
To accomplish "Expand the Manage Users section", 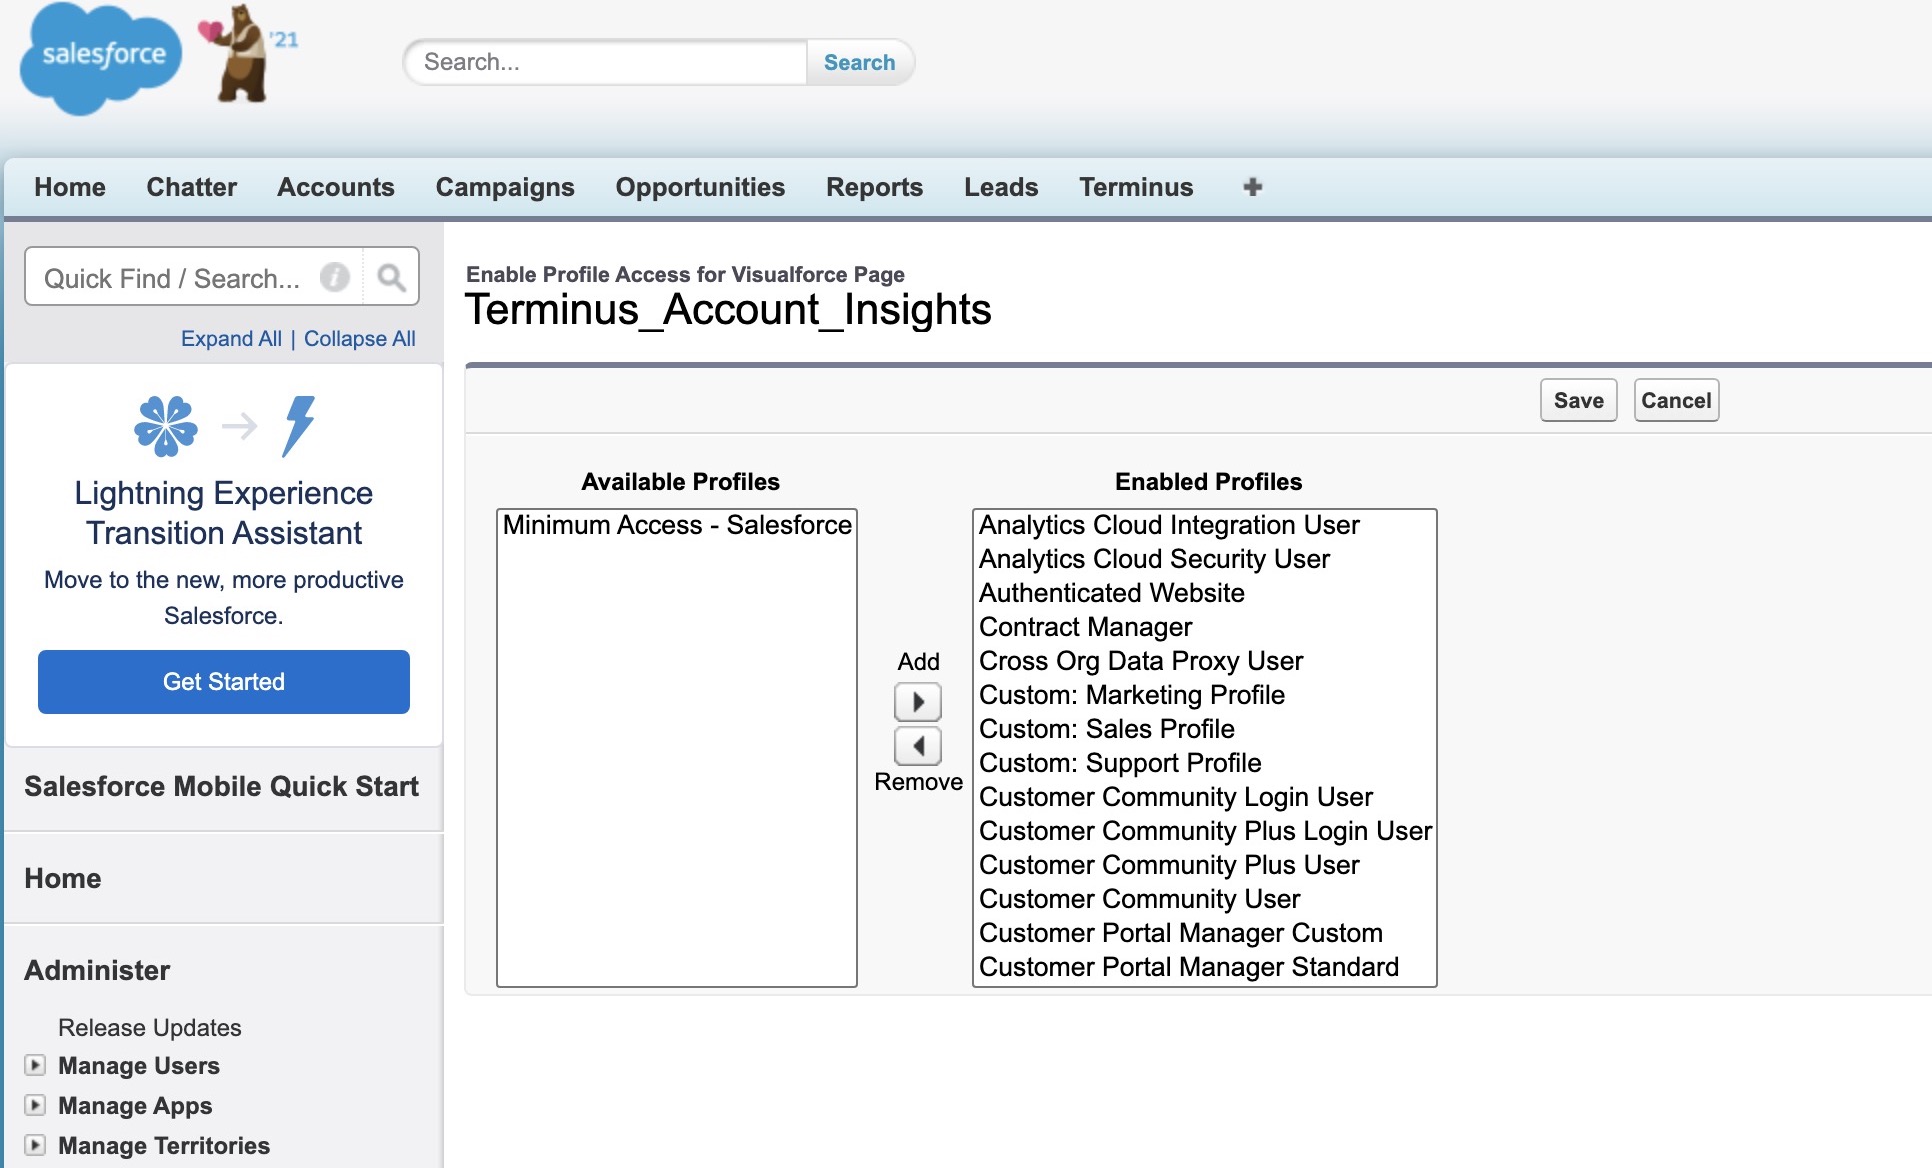I will [x=35, y=1065].
